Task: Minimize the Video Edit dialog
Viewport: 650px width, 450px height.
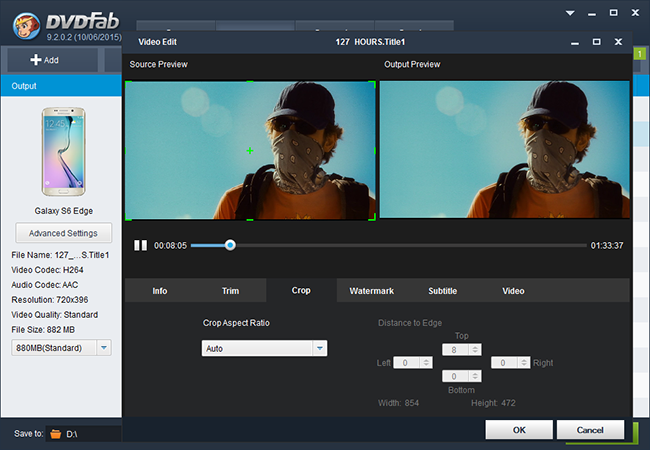Action: coord(575,42)
